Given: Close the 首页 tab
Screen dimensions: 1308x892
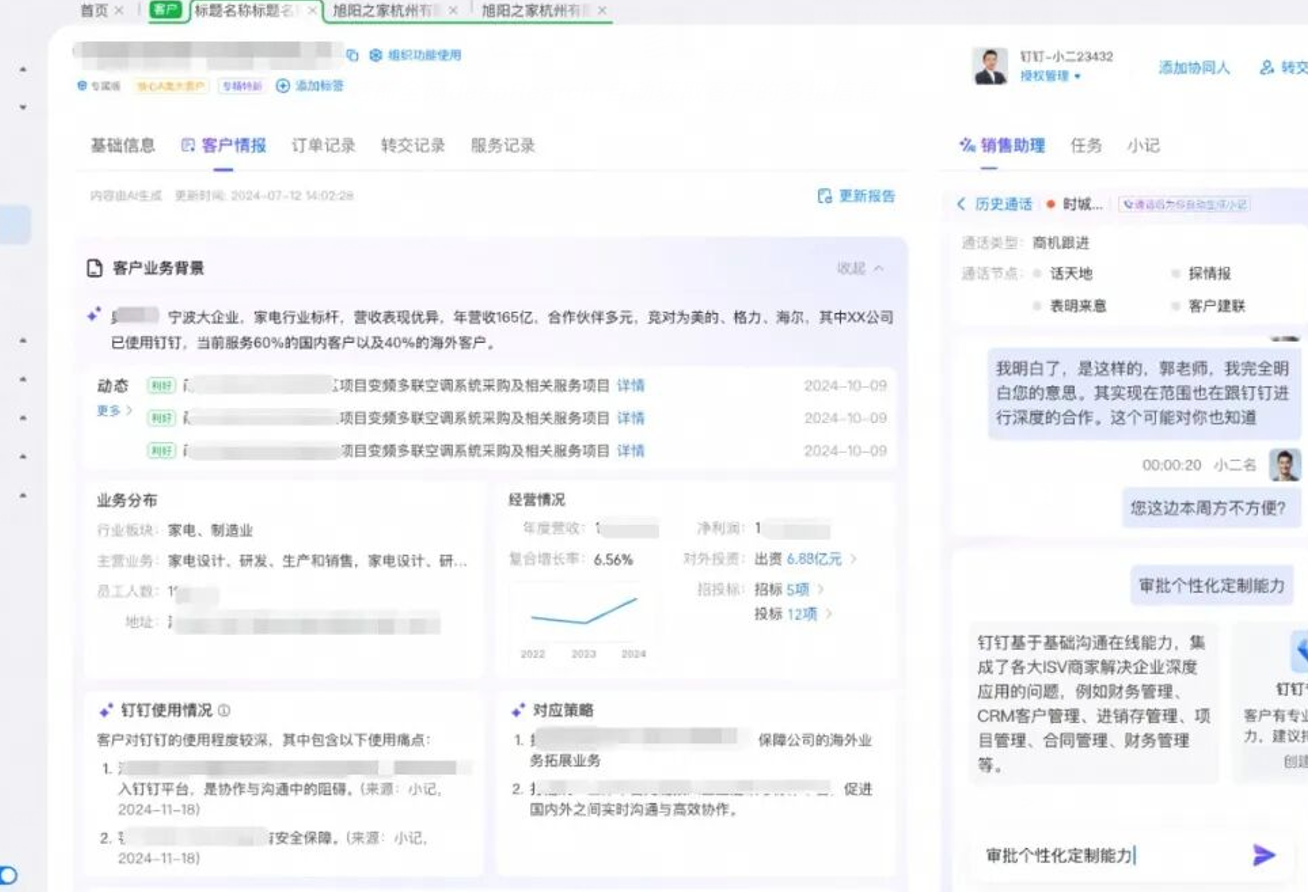Looking at the screenshot, I should pos(120,10).
